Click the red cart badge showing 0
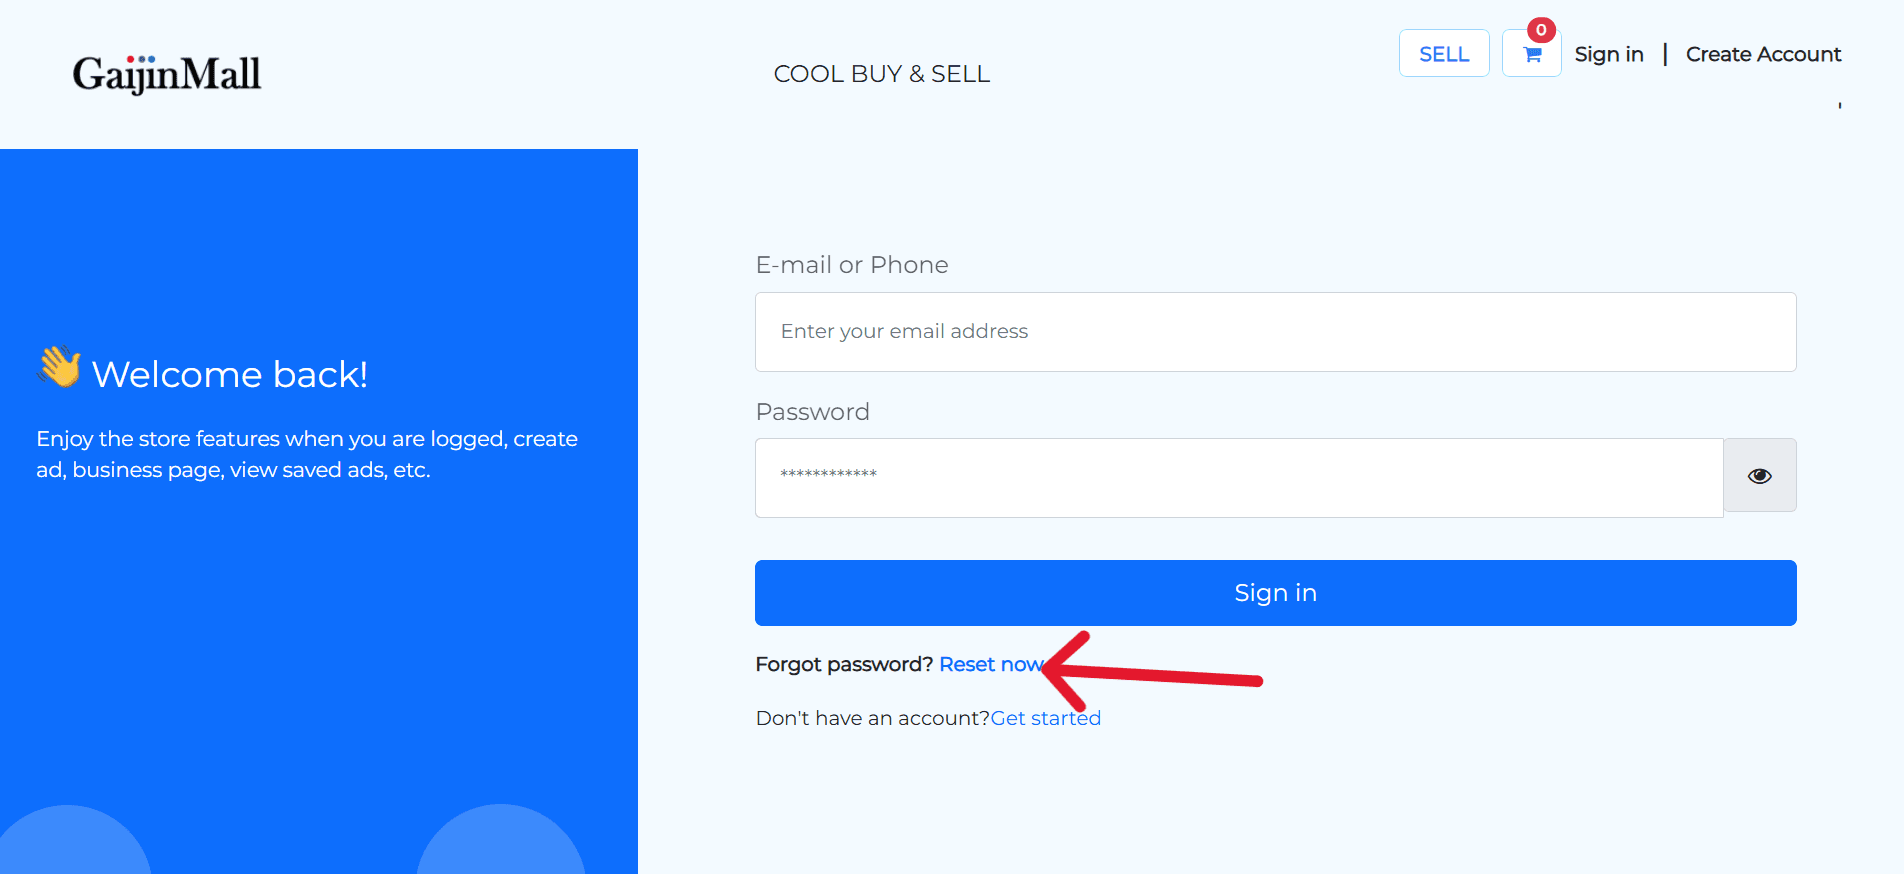 pyautogui.click(x=1542, y=29)
